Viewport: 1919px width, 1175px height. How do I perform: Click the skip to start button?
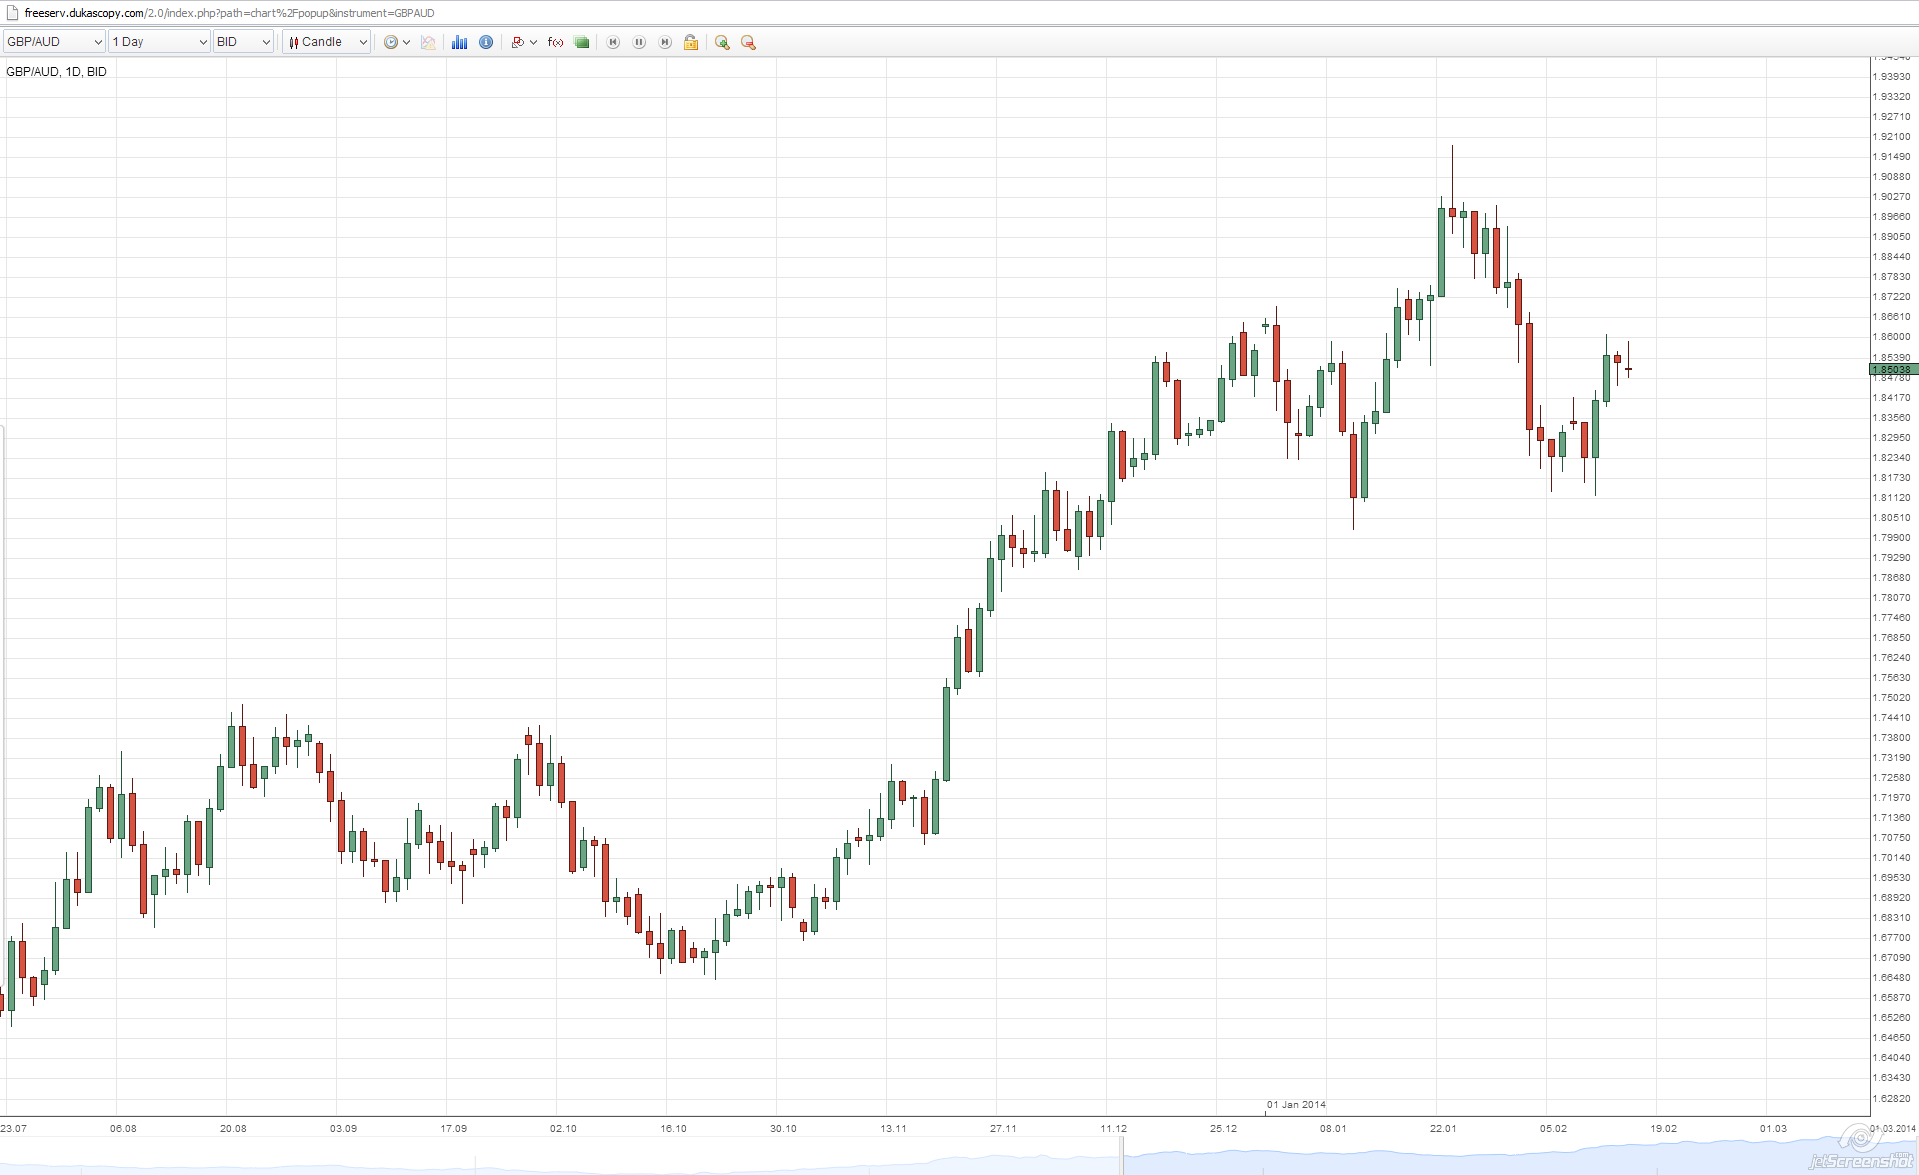[x=614, y=42]
